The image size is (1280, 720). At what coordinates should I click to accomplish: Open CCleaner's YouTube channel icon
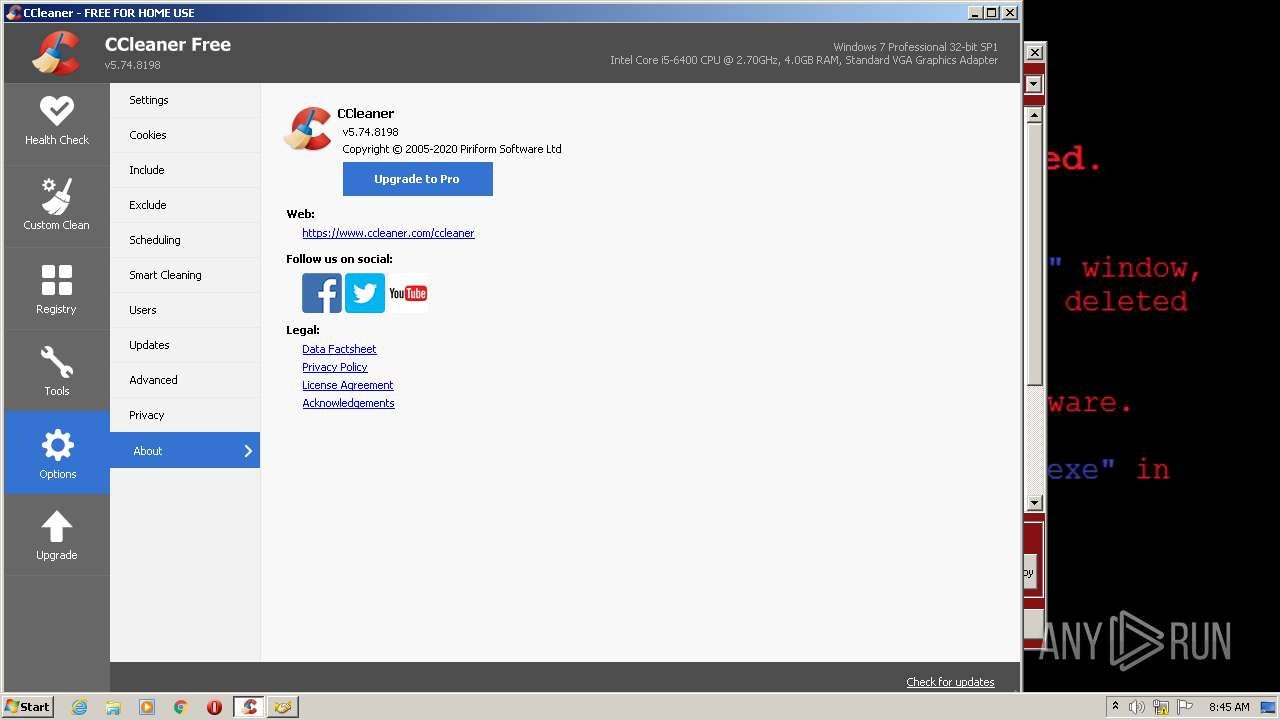[x=408, y=293]
